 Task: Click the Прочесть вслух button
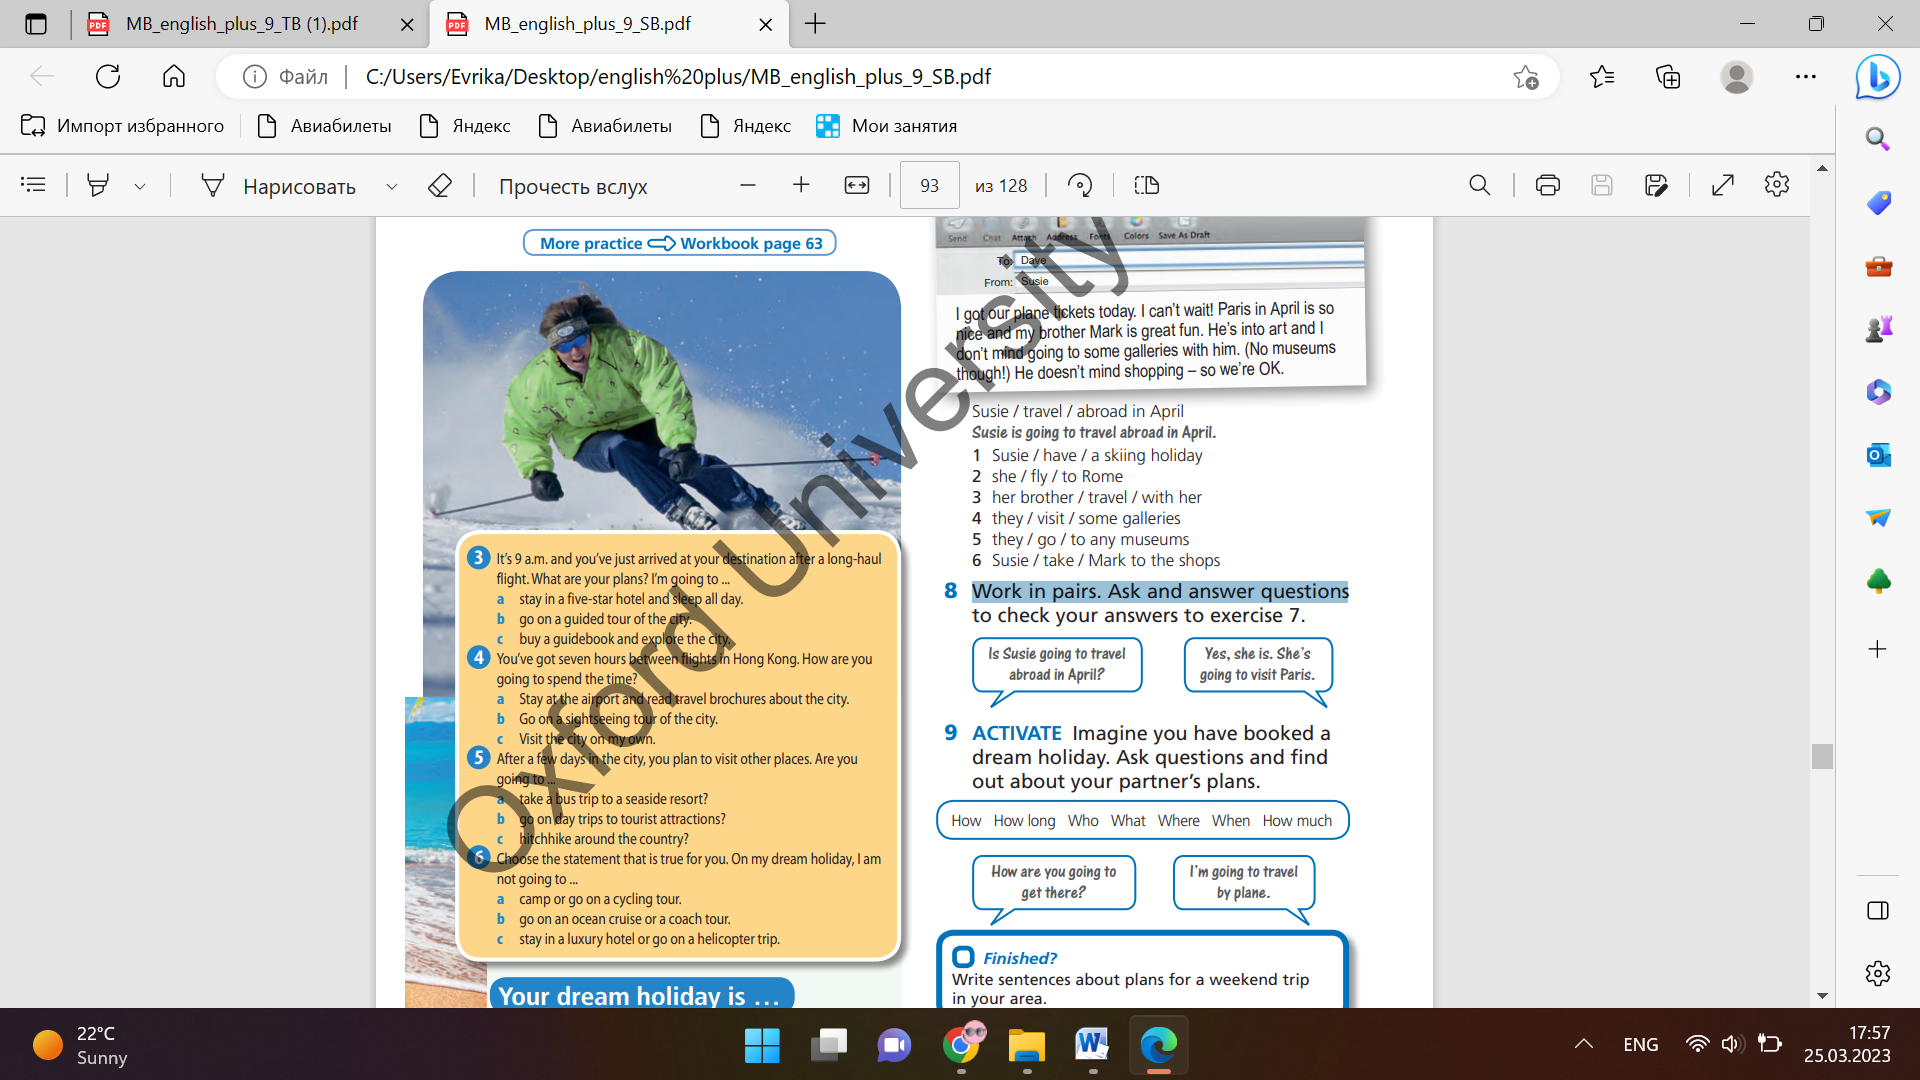(x=573, y=186)
